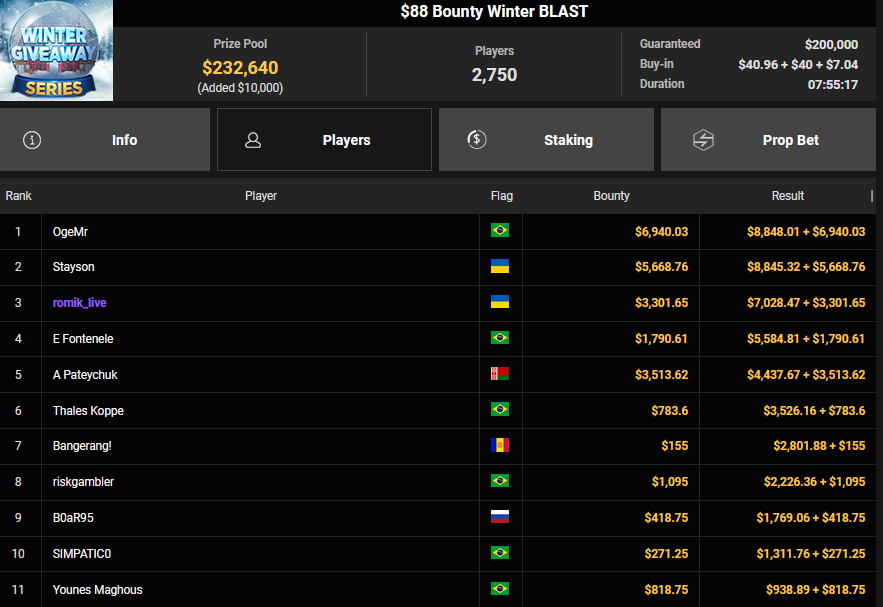Click the Result column header

click(787, 196)
